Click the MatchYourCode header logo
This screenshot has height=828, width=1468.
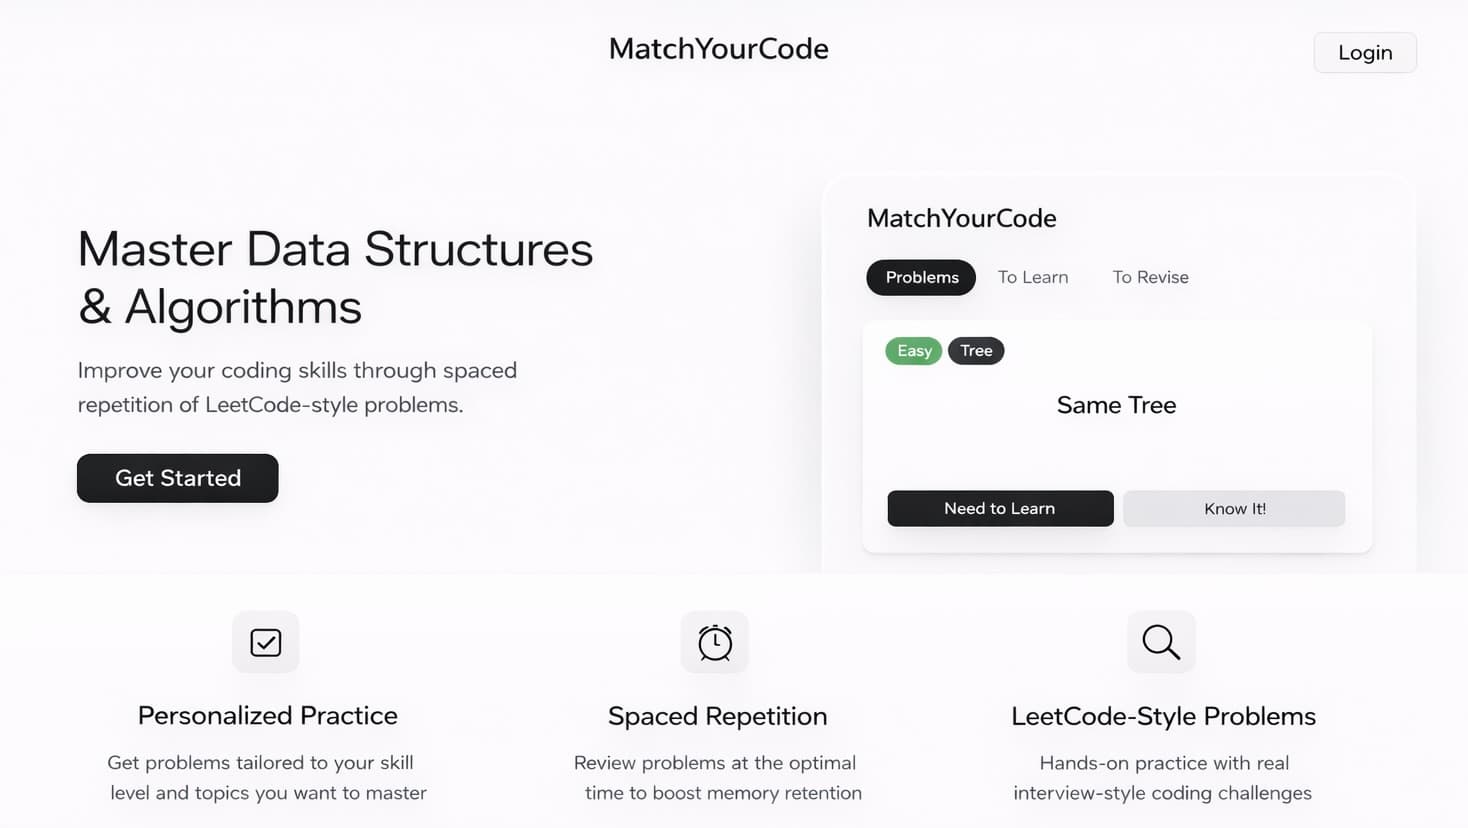point(718,48)
